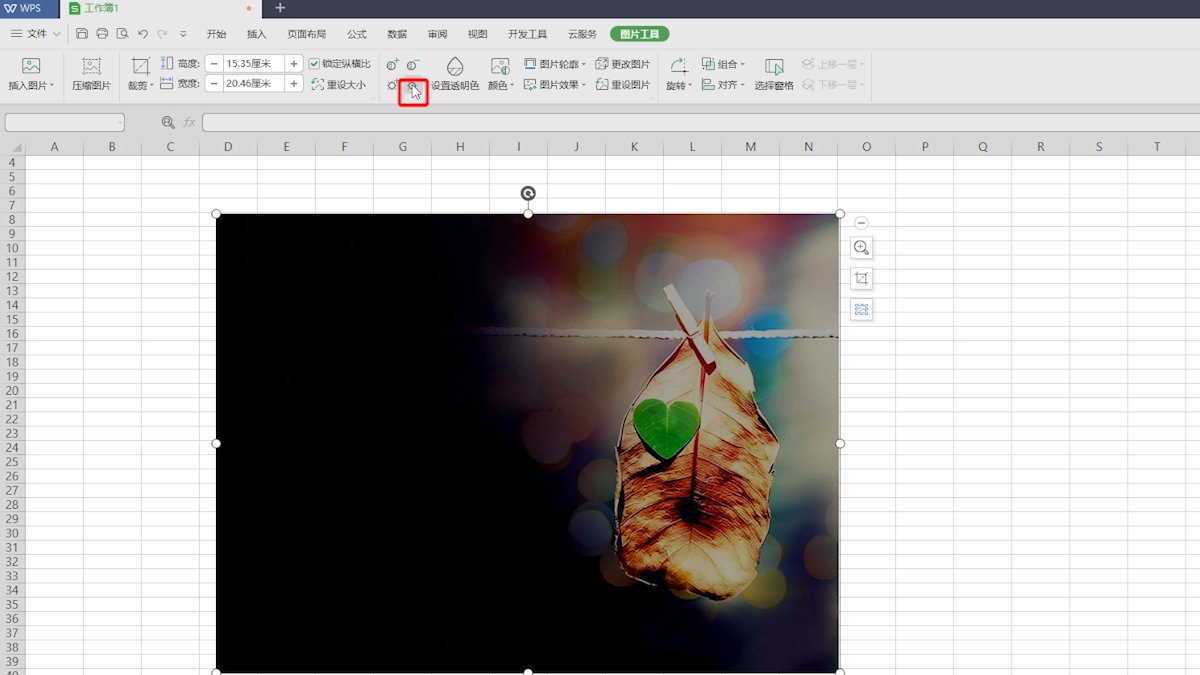Click the plus stepper for height (高度)

[294, 64]
